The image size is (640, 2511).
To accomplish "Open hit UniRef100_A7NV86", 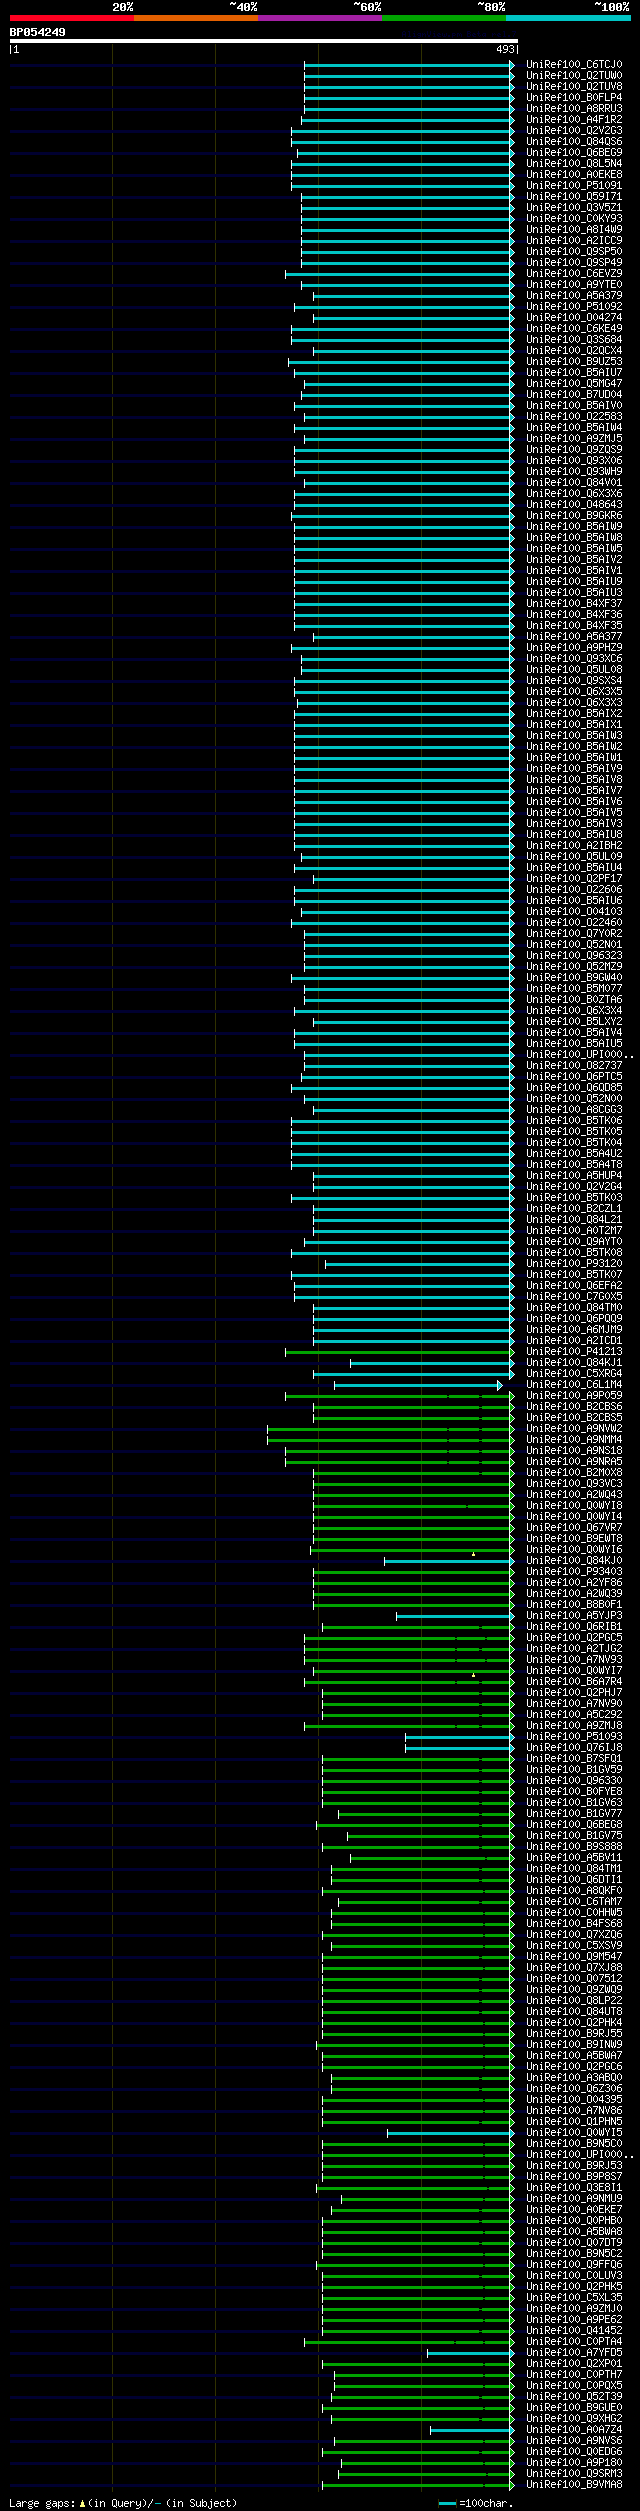I will pos(574,2111).
